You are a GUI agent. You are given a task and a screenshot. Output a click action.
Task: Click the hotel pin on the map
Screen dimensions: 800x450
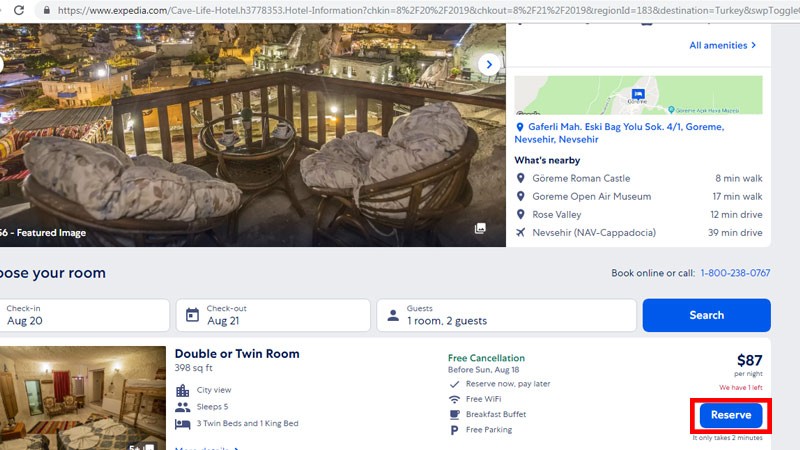coord(638,94)
